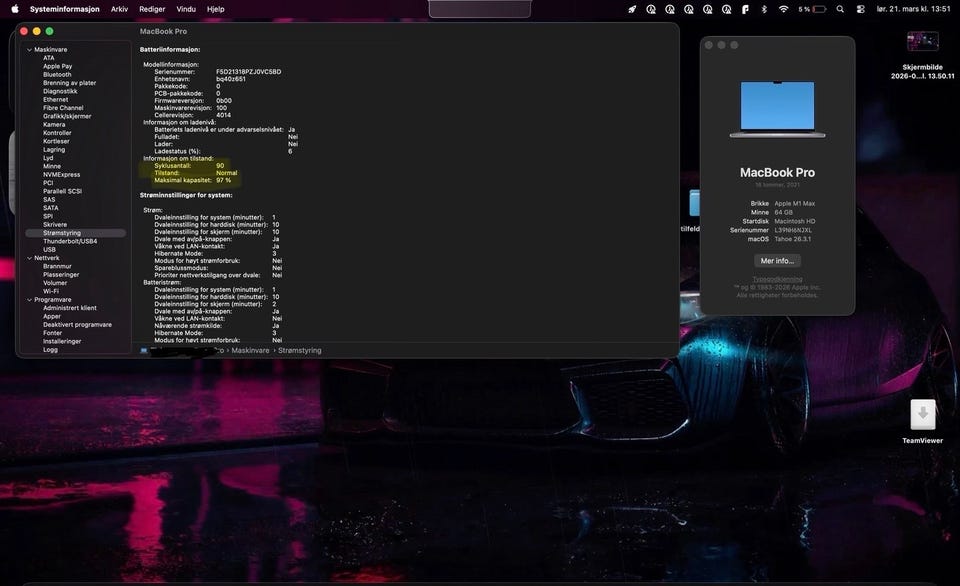Click the 5 % battery indicator

[x=812, y=9]
